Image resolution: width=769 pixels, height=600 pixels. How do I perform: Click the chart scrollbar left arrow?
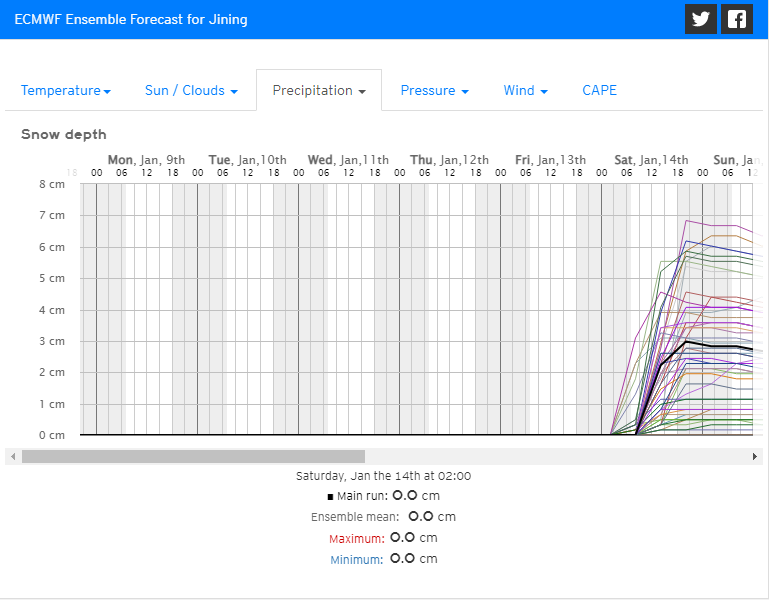pos(13,456)
